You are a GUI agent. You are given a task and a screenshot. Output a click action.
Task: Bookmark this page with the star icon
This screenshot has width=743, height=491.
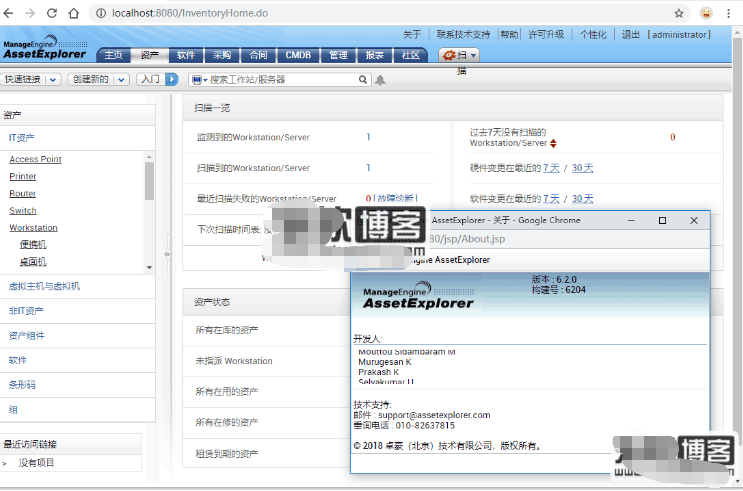point(679,13)
